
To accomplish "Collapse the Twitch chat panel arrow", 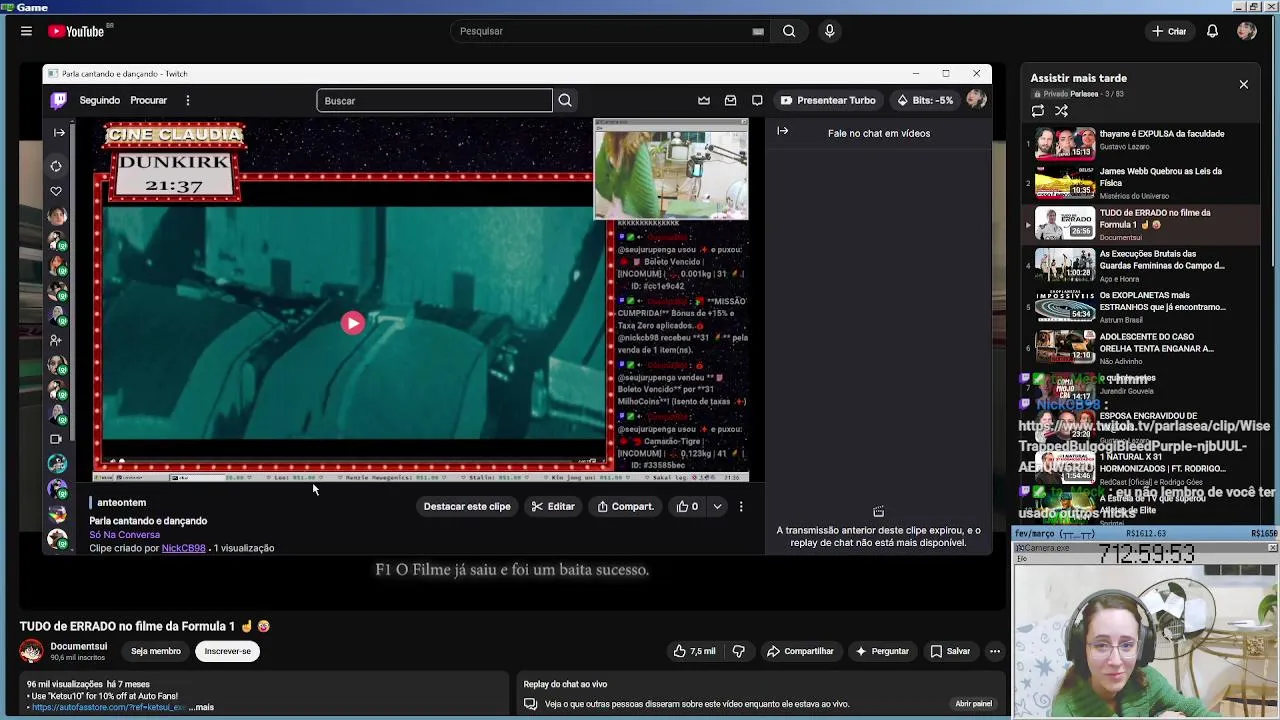I will pyautogui.click(x=783, y=131).
